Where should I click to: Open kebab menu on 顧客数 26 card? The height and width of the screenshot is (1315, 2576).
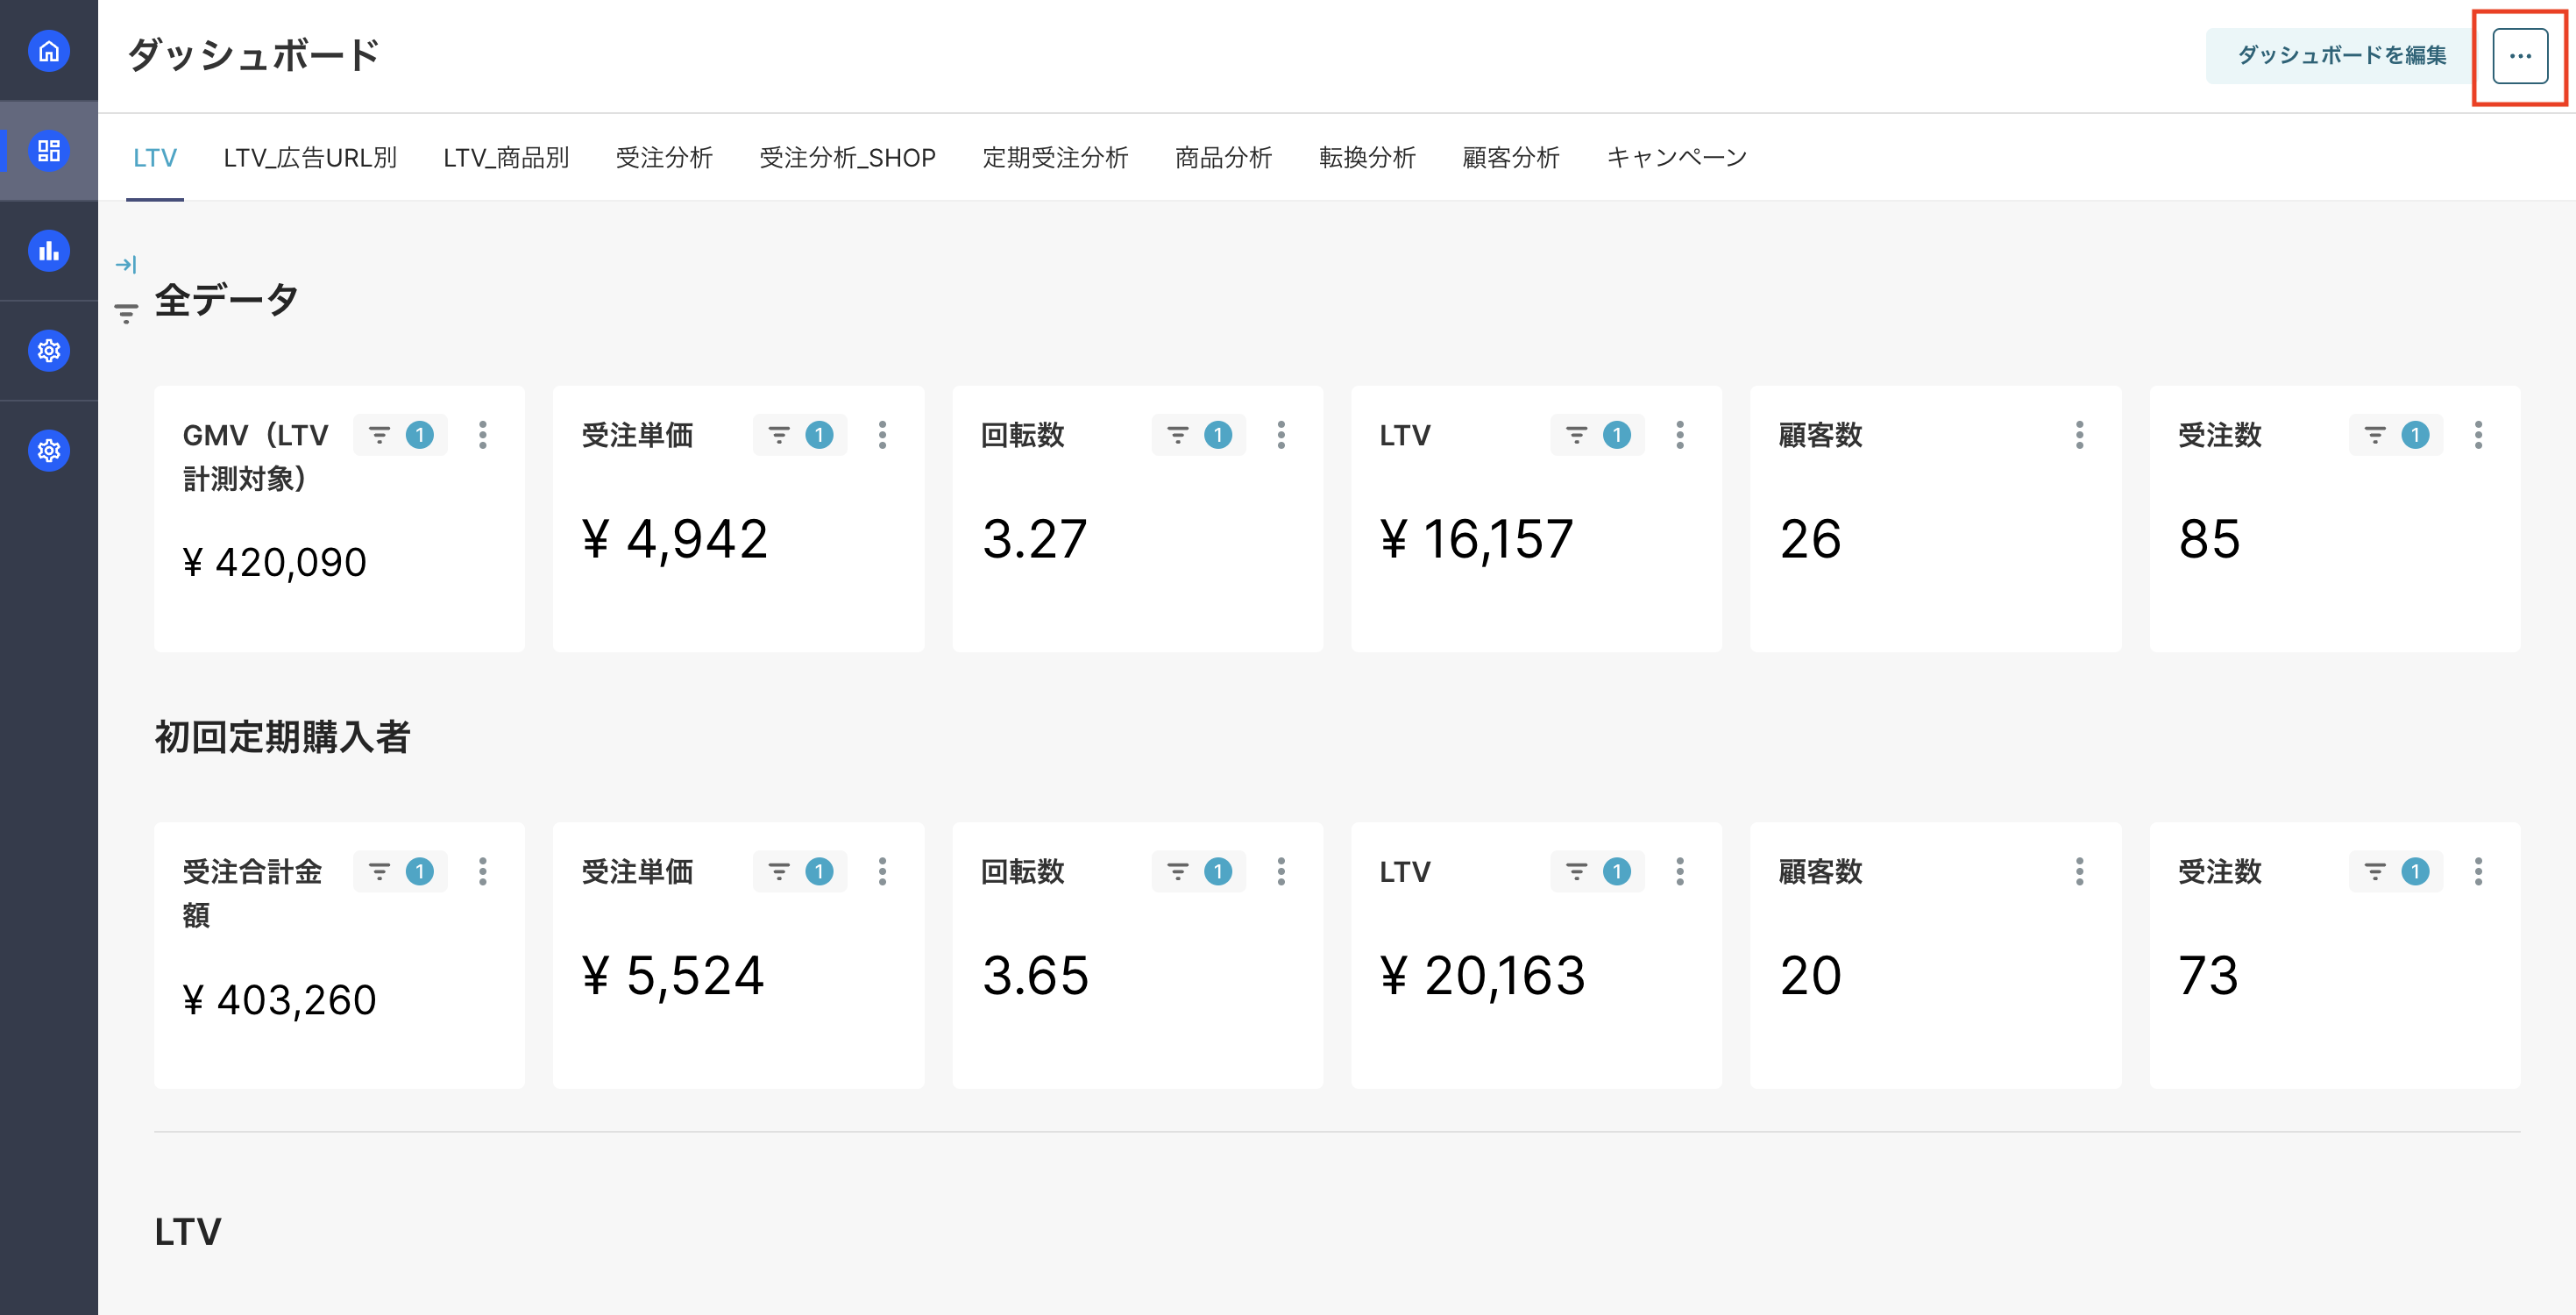point(2079,435)
